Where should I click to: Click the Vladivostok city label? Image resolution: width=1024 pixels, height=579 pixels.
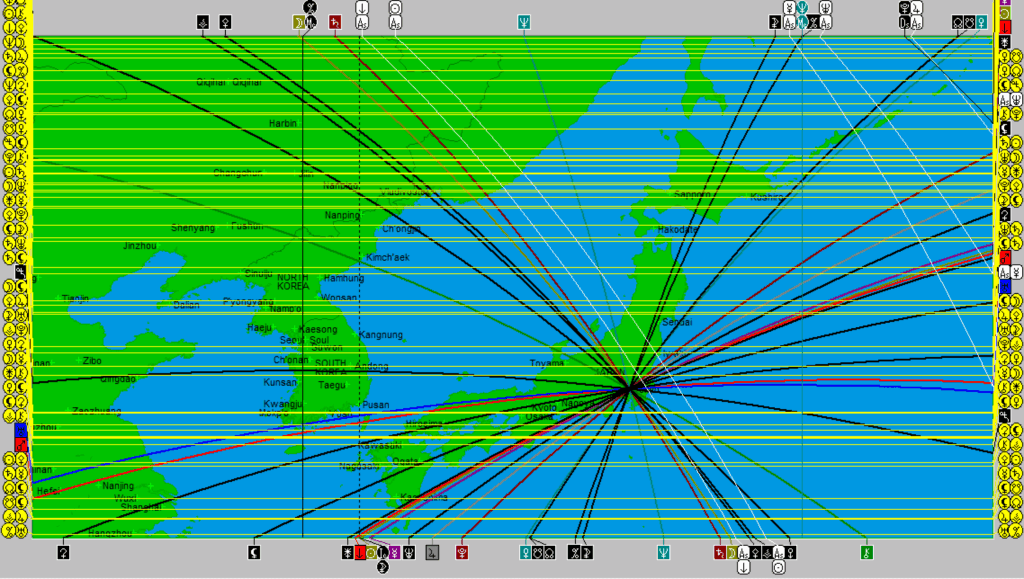[x=406, y=192]
